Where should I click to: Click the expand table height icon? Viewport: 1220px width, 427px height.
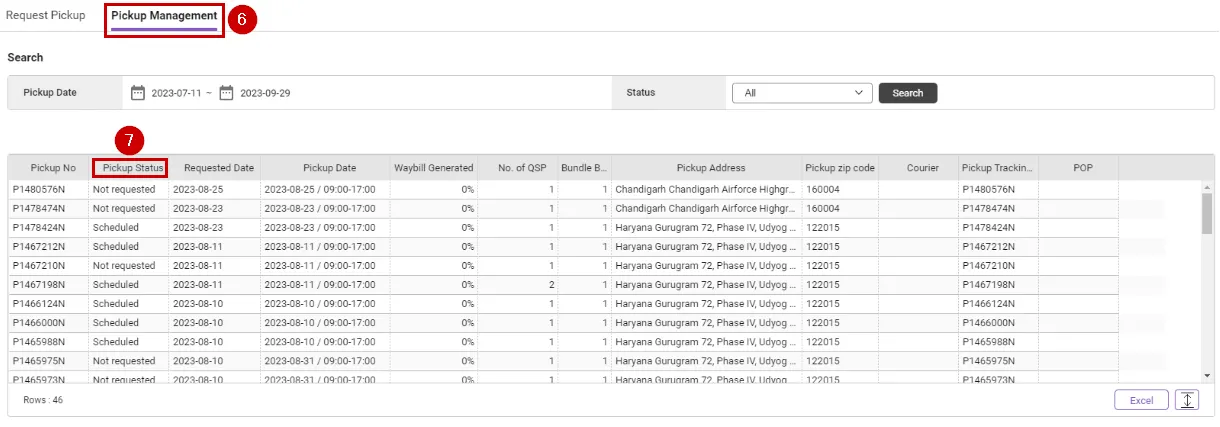coord(1187,400)
